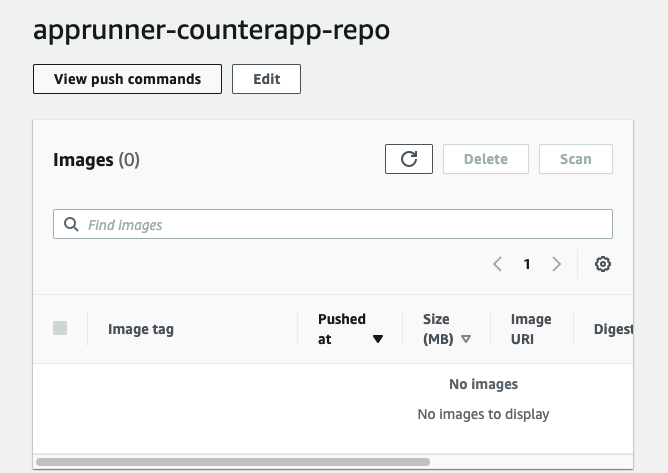Viewport: 668px width, 473px height.
Task: Click the refresh images icon button
Action: pyautogui.click(x=409, y=159)
